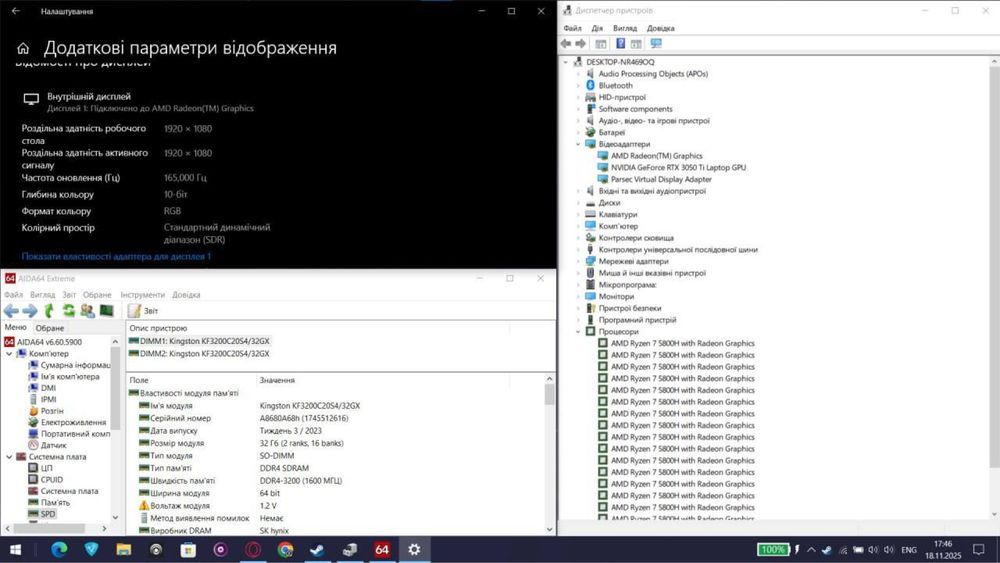Click the Device Manager forward arrow
Screen dimensions: 1000x563
pos(580,43)
